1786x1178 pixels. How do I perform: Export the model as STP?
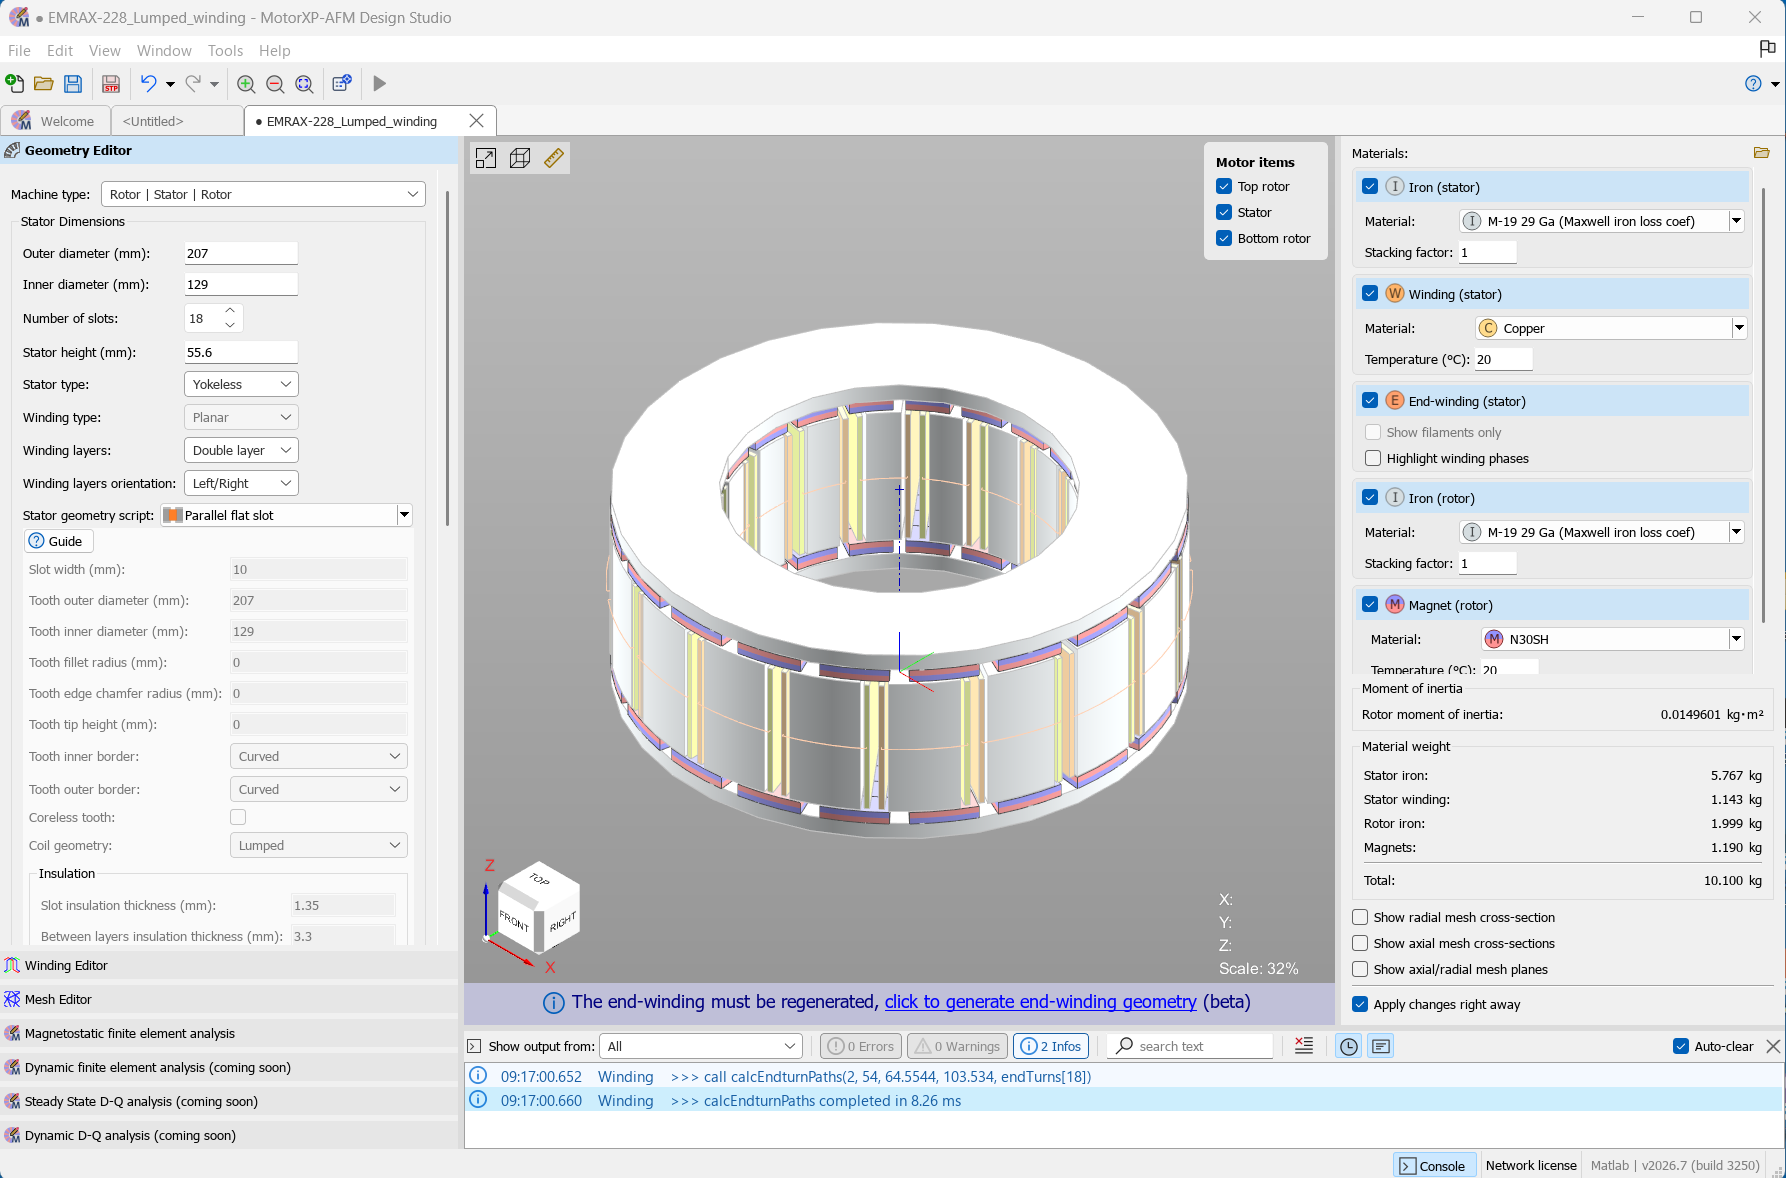coord(111,84)
